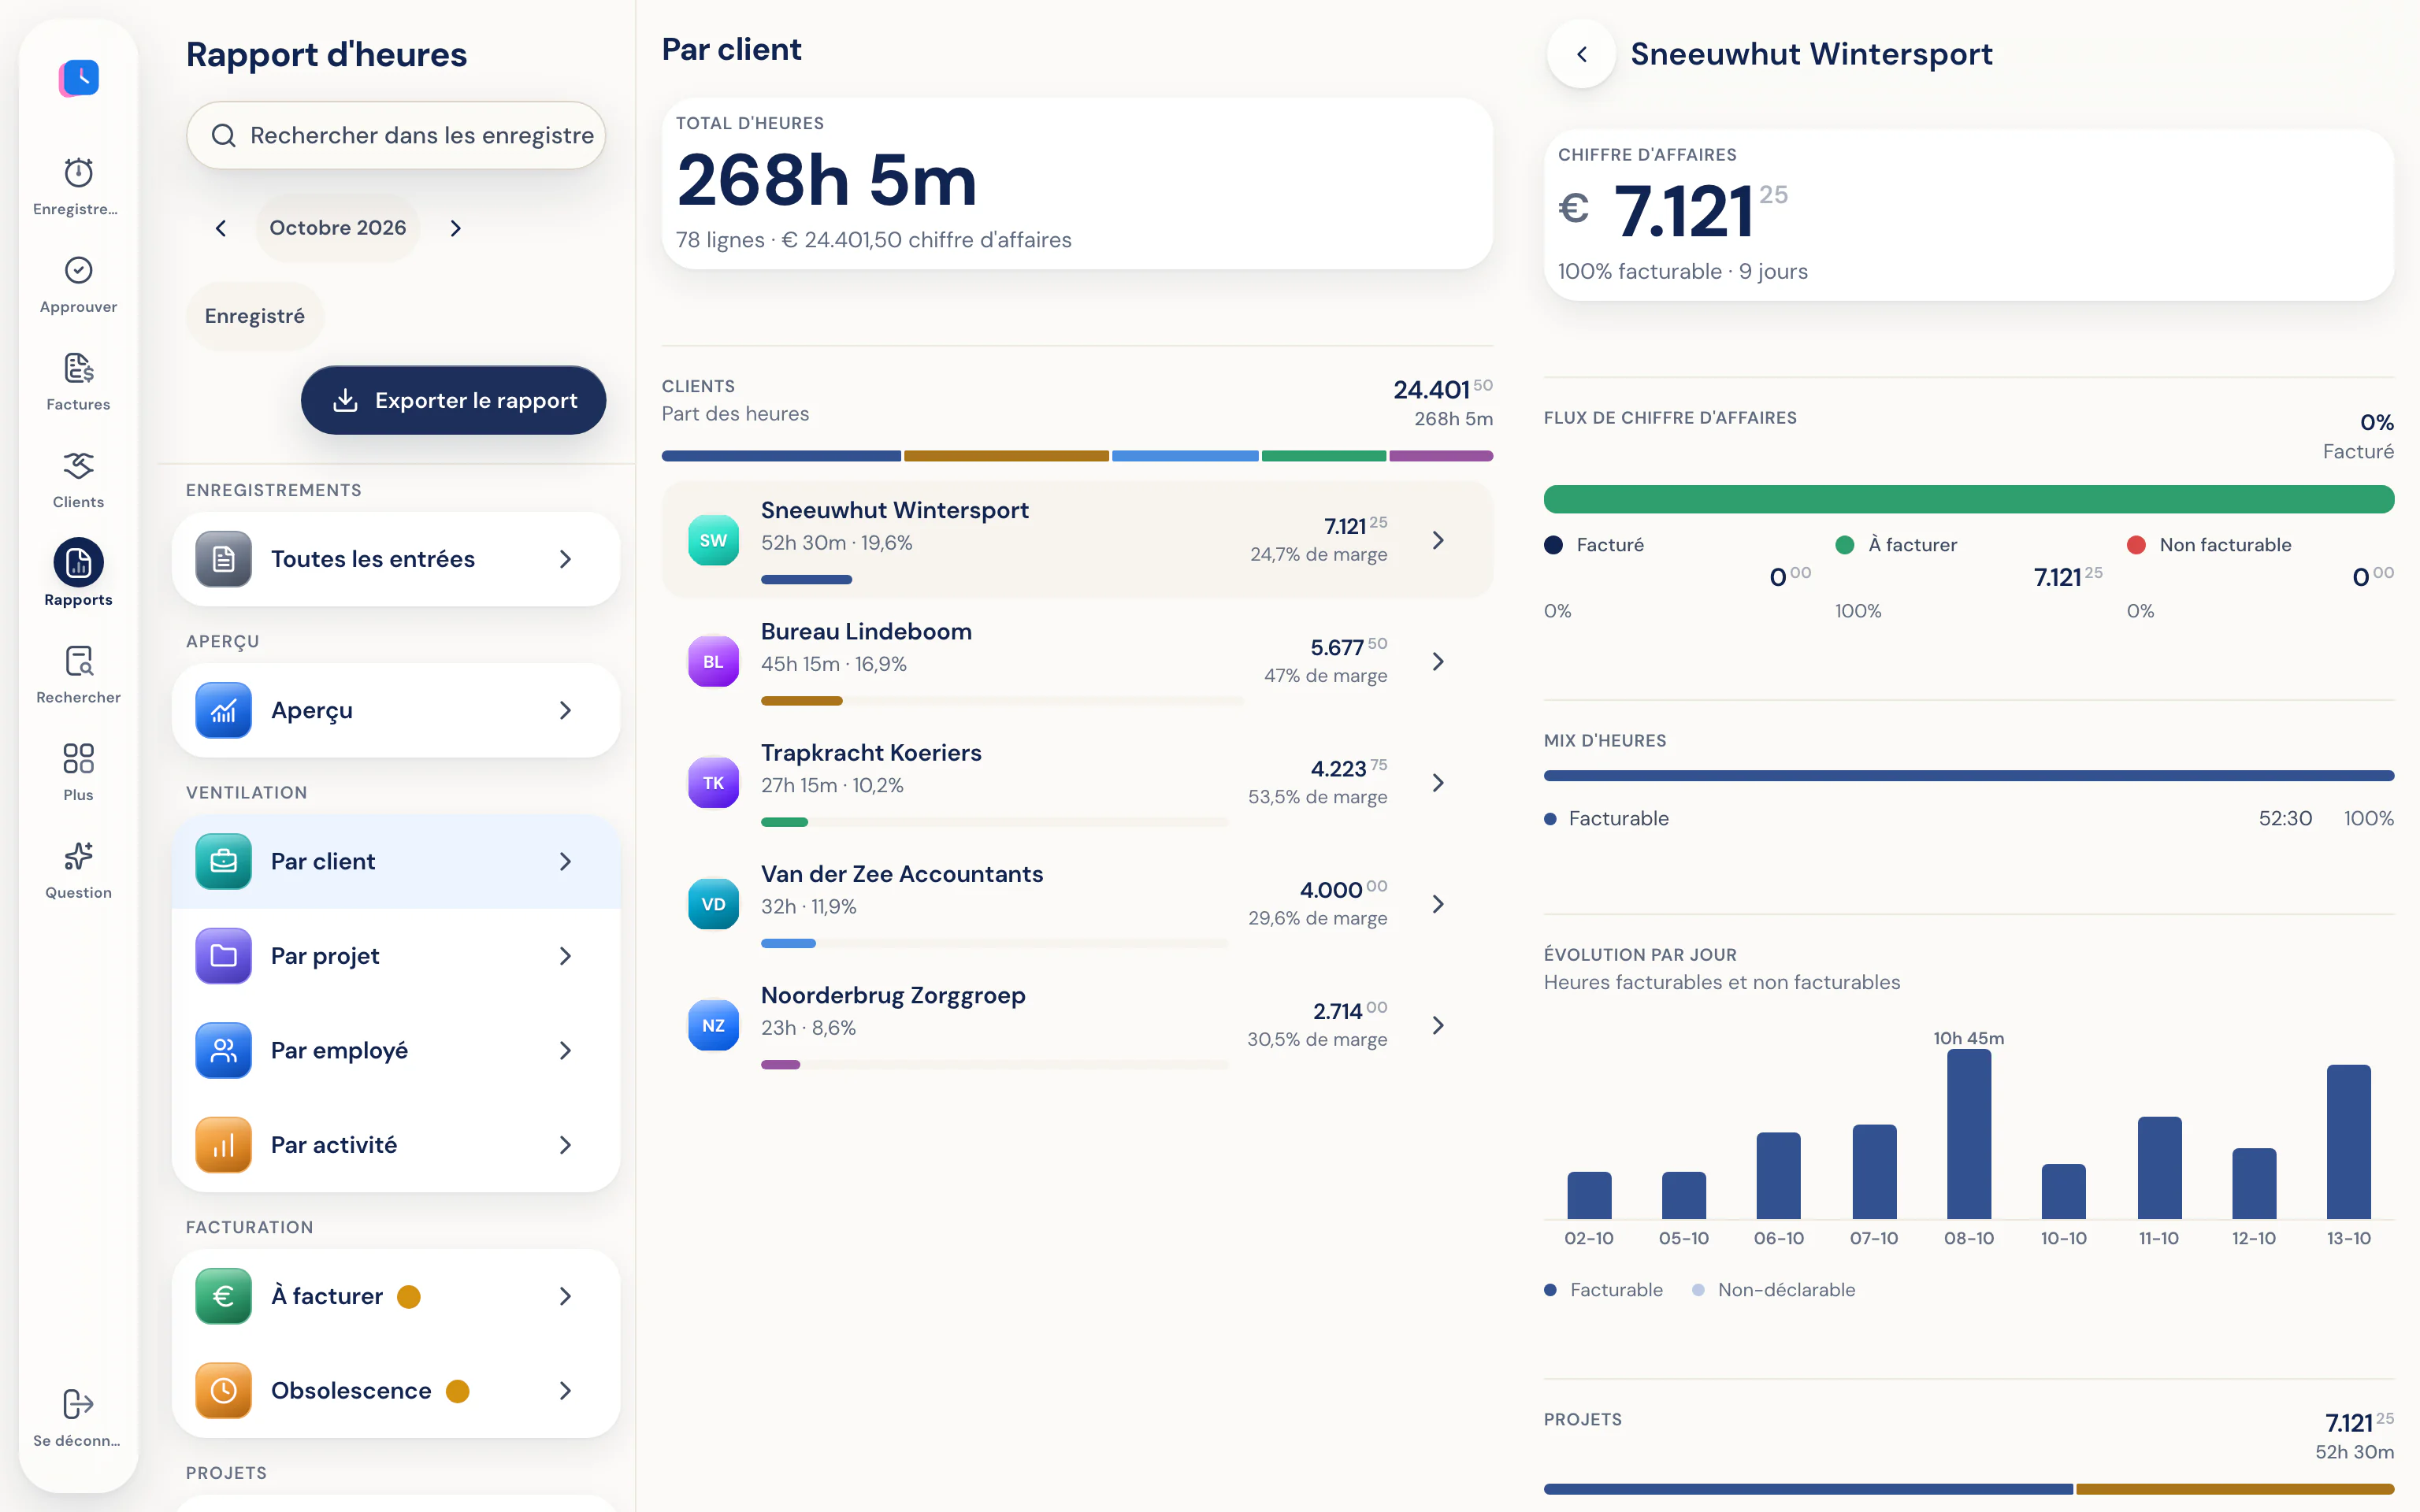Click the blue Mix d'heures bar
Viewport: 2420px width, 1512px height.
[x=1968, y=775]
